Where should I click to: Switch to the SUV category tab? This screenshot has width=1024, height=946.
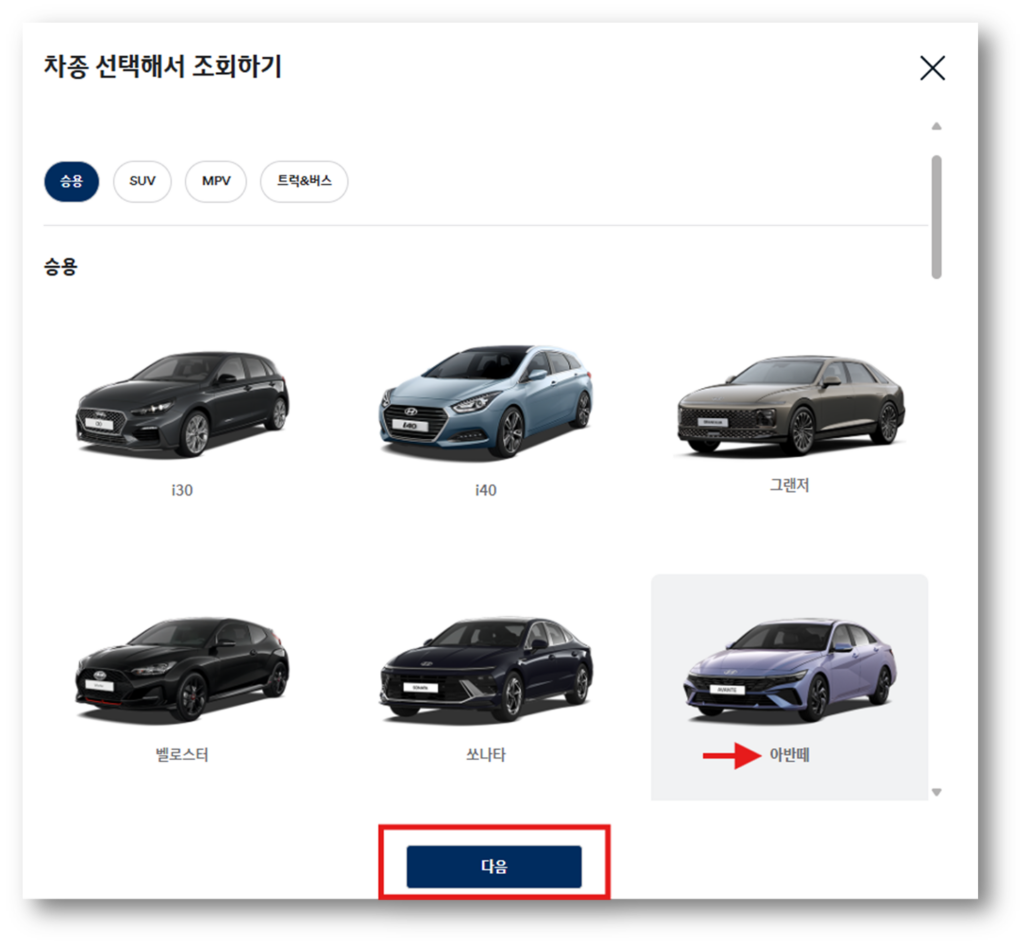[142, 181]
